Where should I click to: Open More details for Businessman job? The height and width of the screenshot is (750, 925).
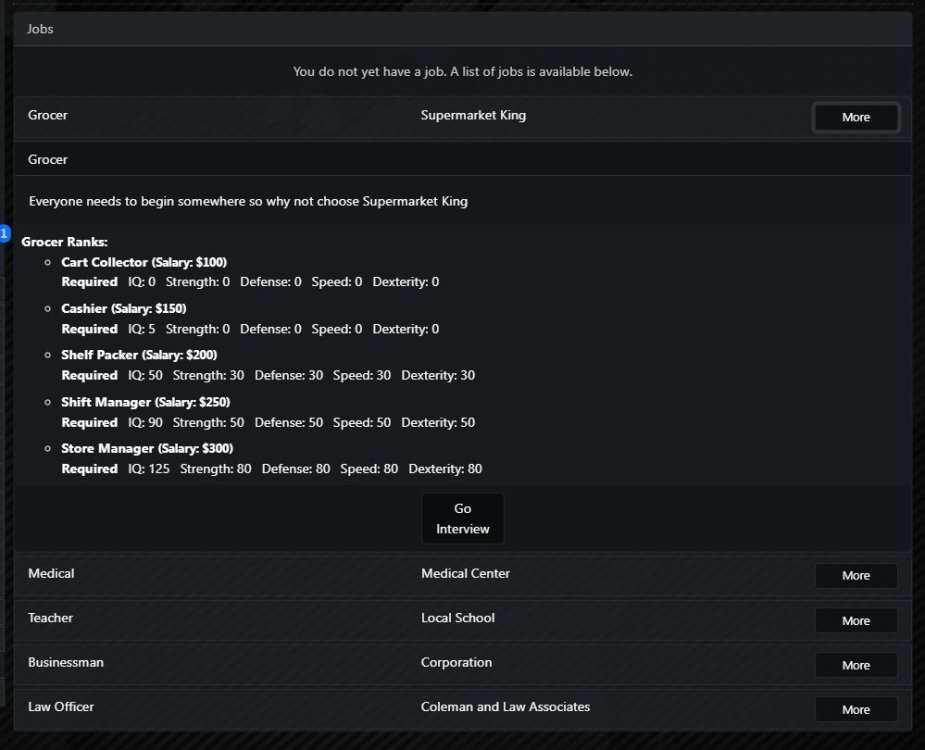(x=856, y=665)
